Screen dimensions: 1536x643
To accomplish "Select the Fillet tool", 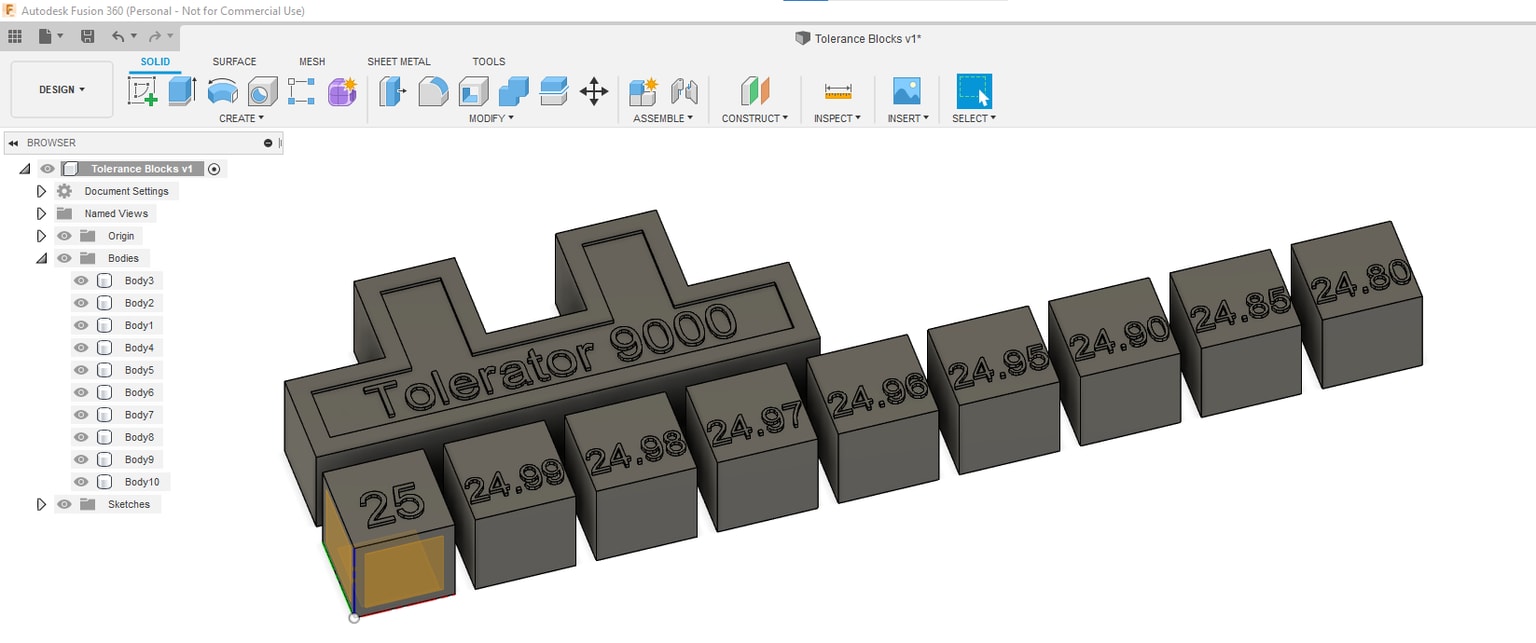I will 433,92.
